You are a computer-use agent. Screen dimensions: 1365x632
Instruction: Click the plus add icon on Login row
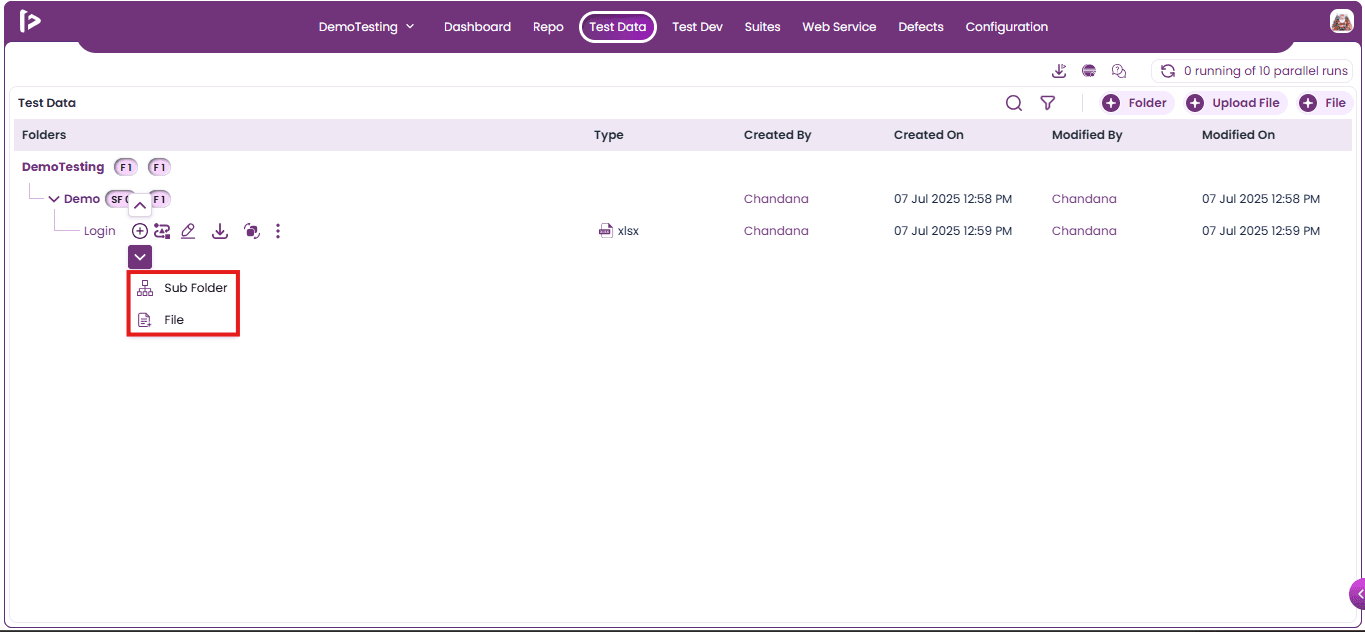click(140, 231)
